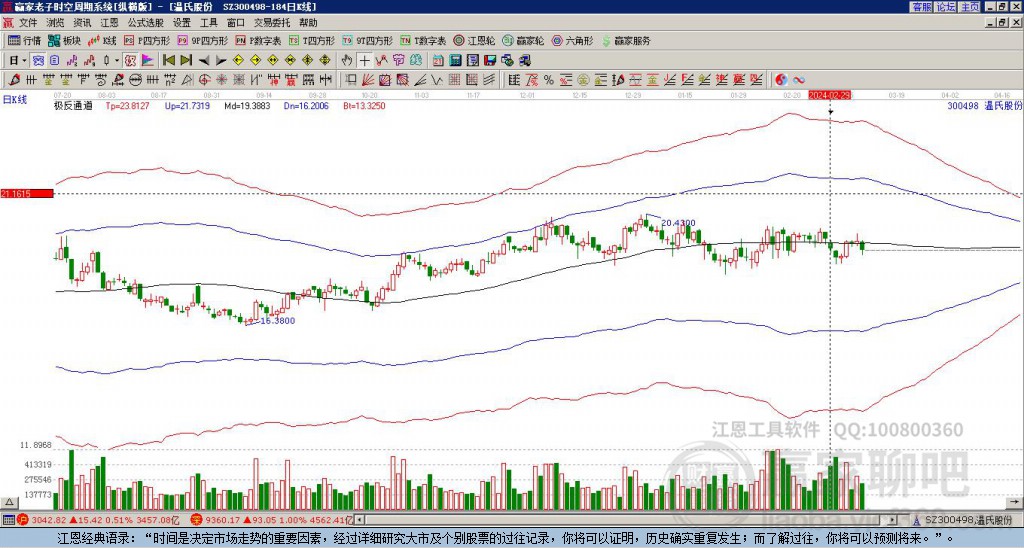Click the 极反通道 indicator name
Screen dimensions: 1024x548
pyautogui.click(x=73, y=105)
